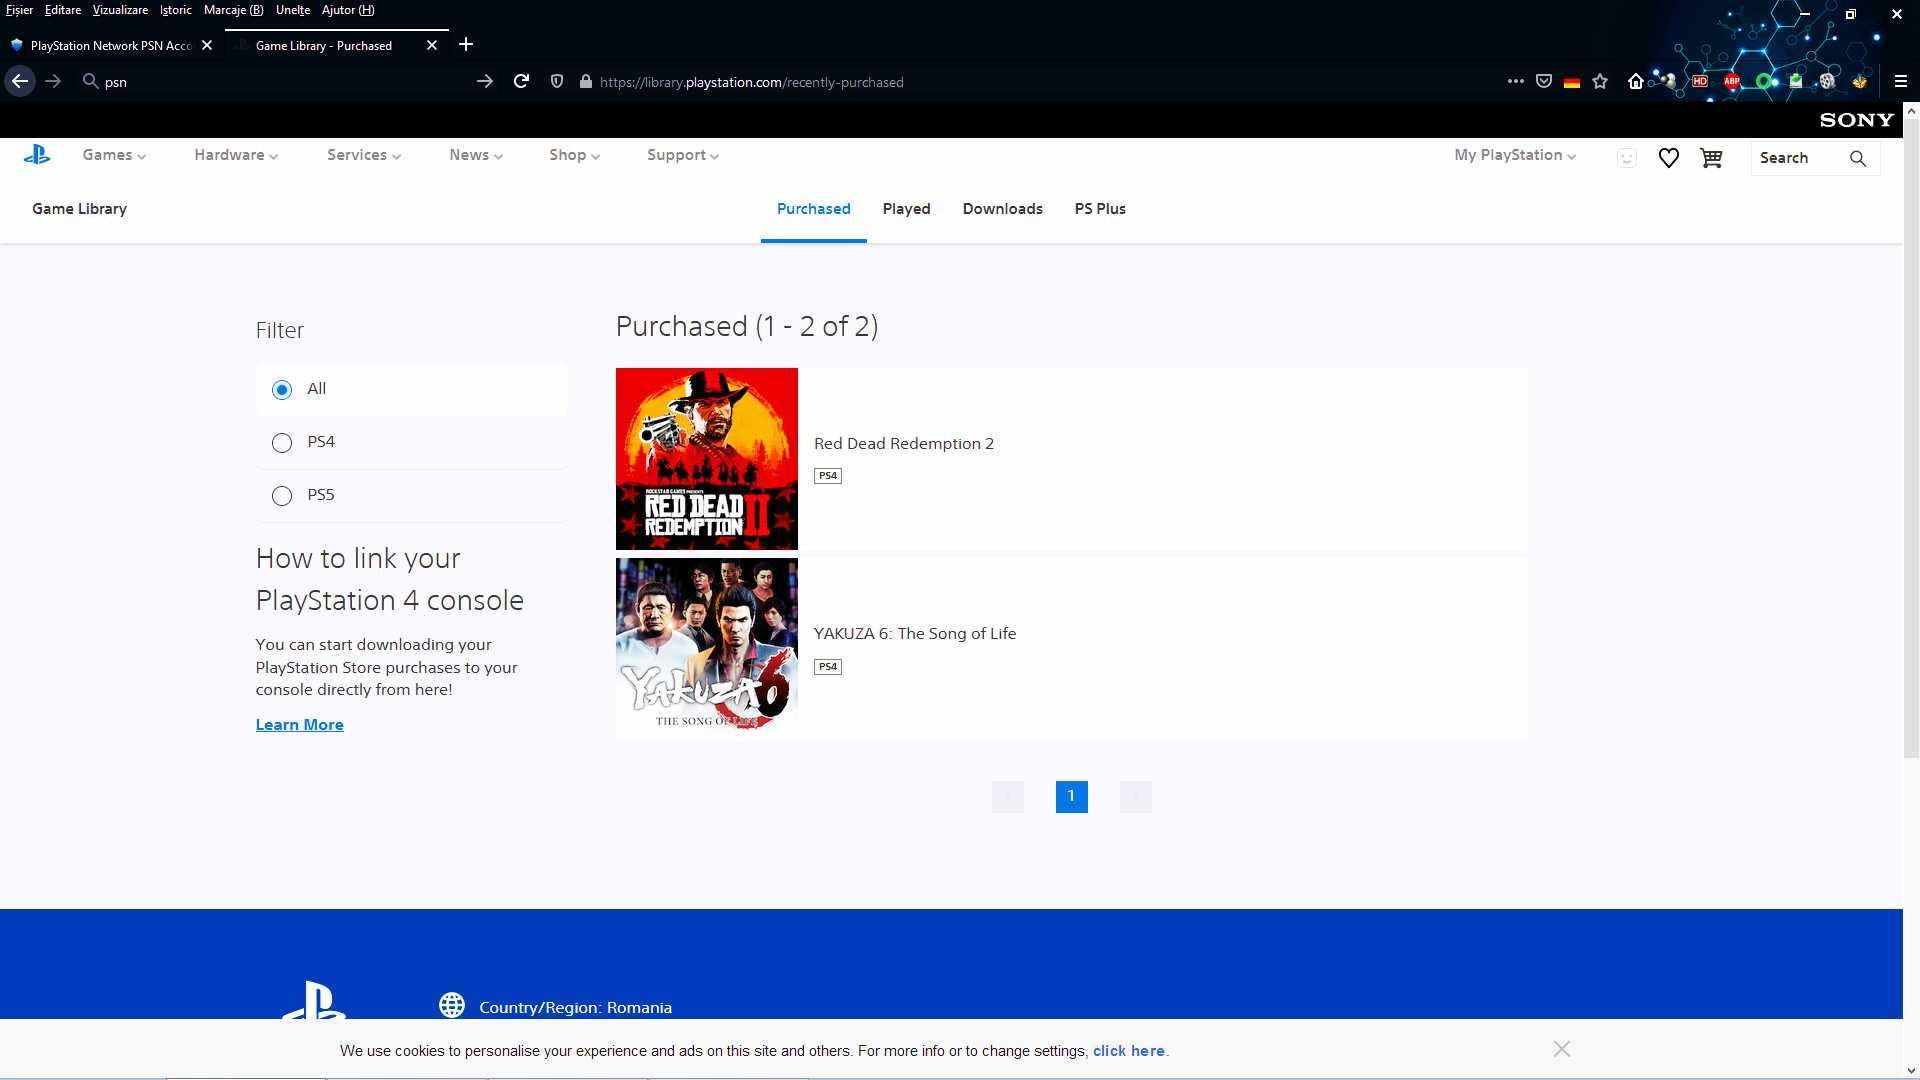Open the wishlist heart icon
Image resolution: width=1920 pixels, height=1080 pixels.
coord(1668,158)
